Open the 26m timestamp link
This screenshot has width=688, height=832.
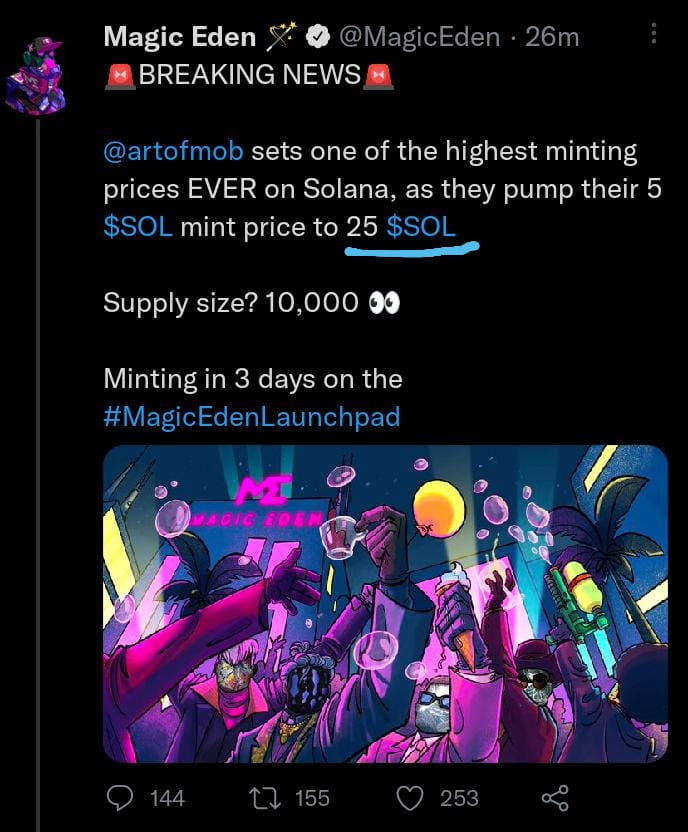pyautogui.click(x=552, y=37)
